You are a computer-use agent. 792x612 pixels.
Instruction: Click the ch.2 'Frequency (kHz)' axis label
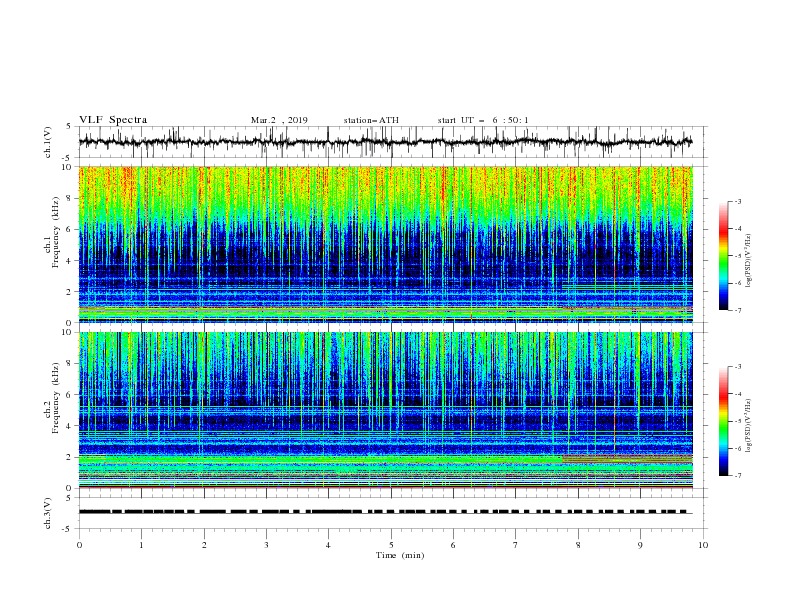point(56,398)
